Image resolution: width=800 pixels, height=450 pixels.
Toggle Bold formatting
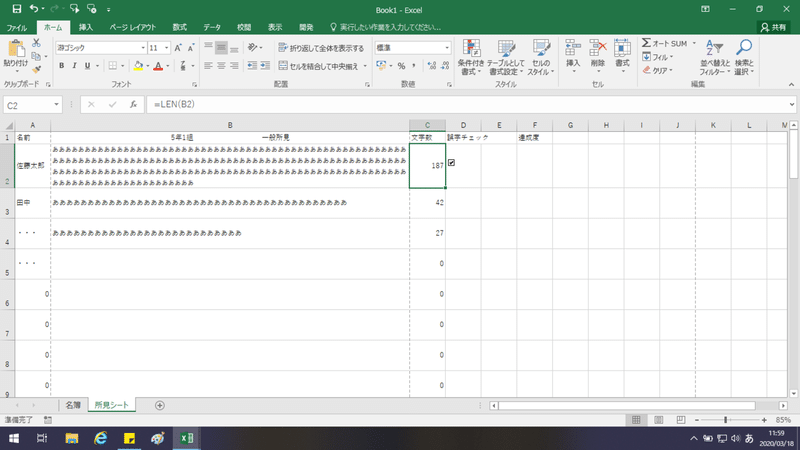62,66
